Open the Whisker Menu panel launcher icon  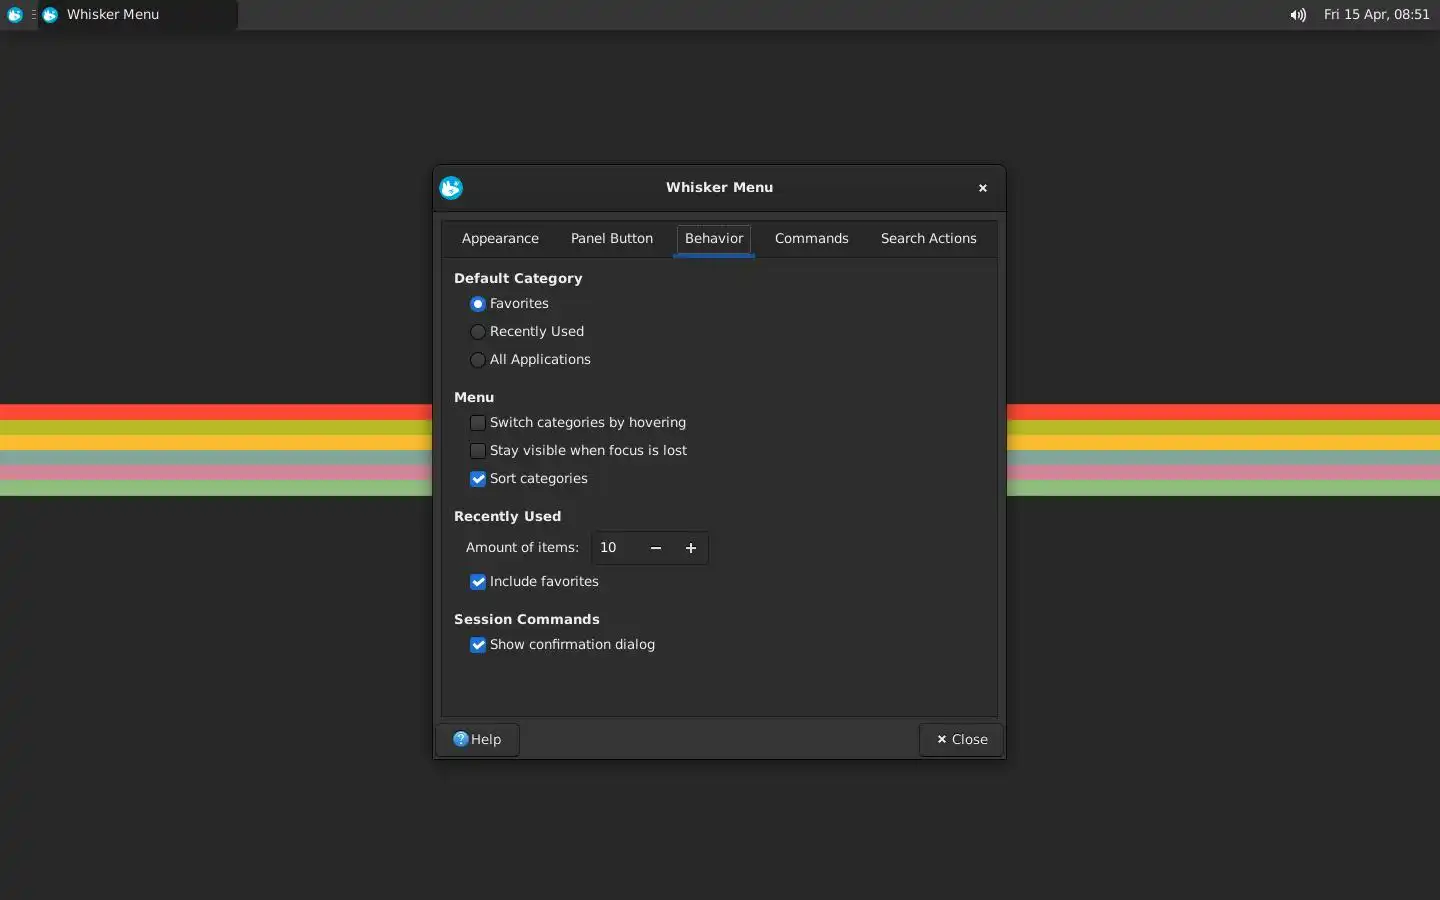coord(14,15)
